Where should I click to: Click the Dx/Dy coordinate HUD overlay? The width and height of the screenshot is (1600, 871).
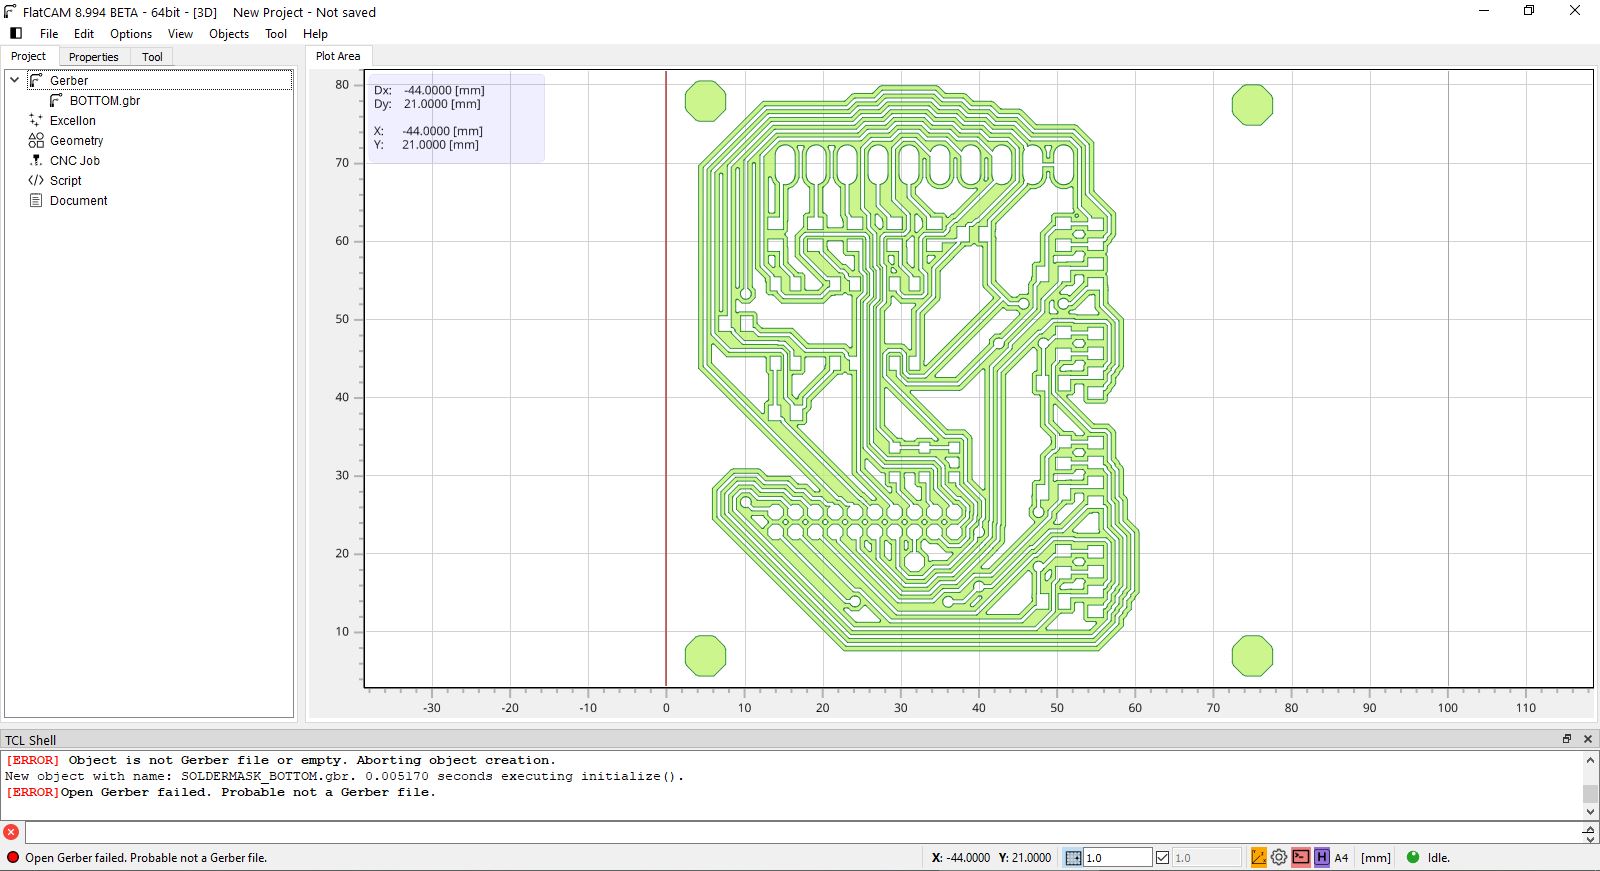(x=456, y=118)
